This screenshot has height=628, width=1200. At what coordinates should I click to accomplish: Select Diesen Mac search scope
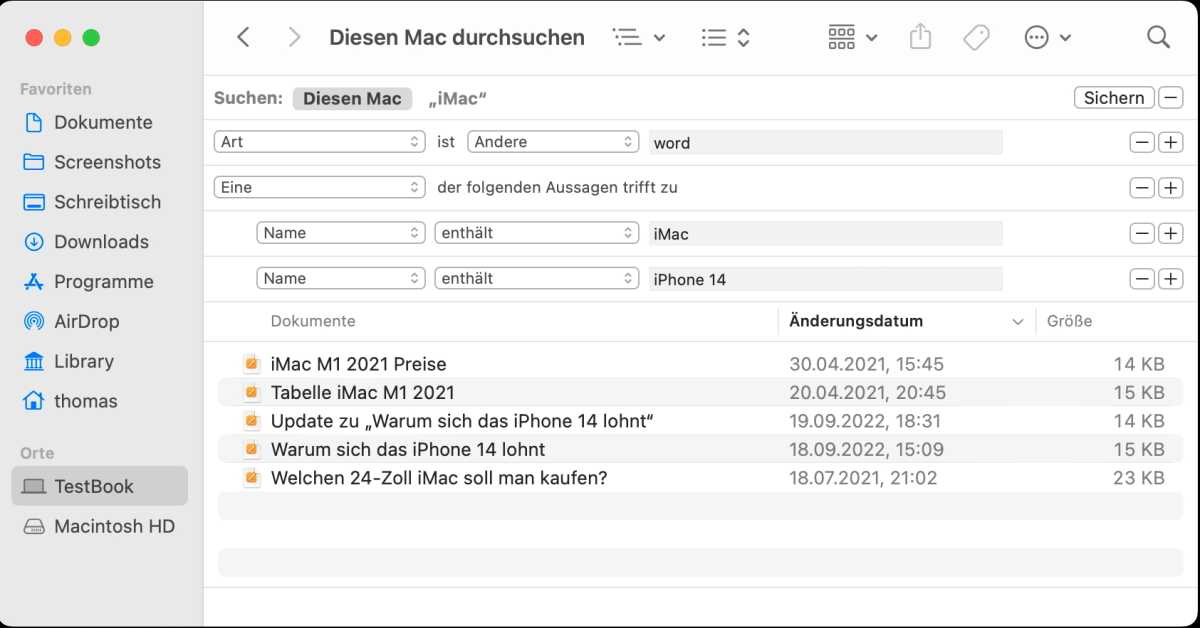pyautogui.click(x=352, y=98)
